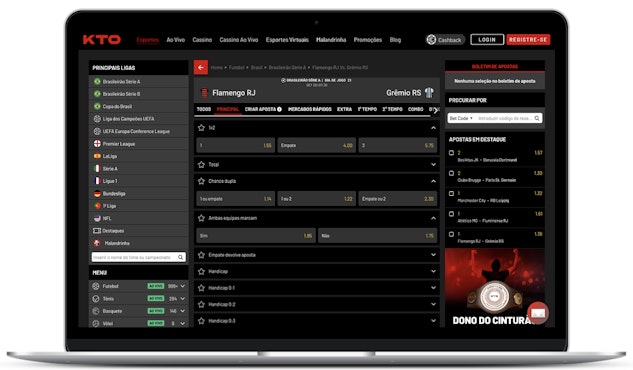The height and width of the screenshot is (370, 633).
Task: Select the Empate odds 4.00 cell
Action: coord(316,145)
